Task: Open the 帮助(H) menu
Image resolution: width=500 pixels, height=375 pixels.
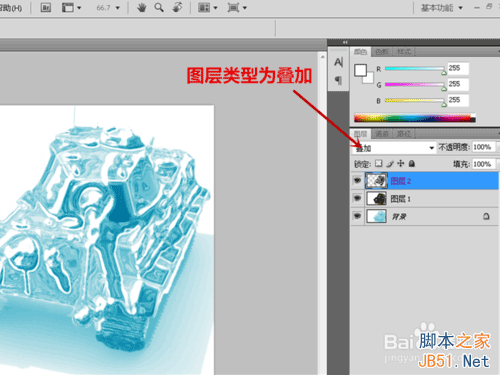Action: tap(11, 8)
